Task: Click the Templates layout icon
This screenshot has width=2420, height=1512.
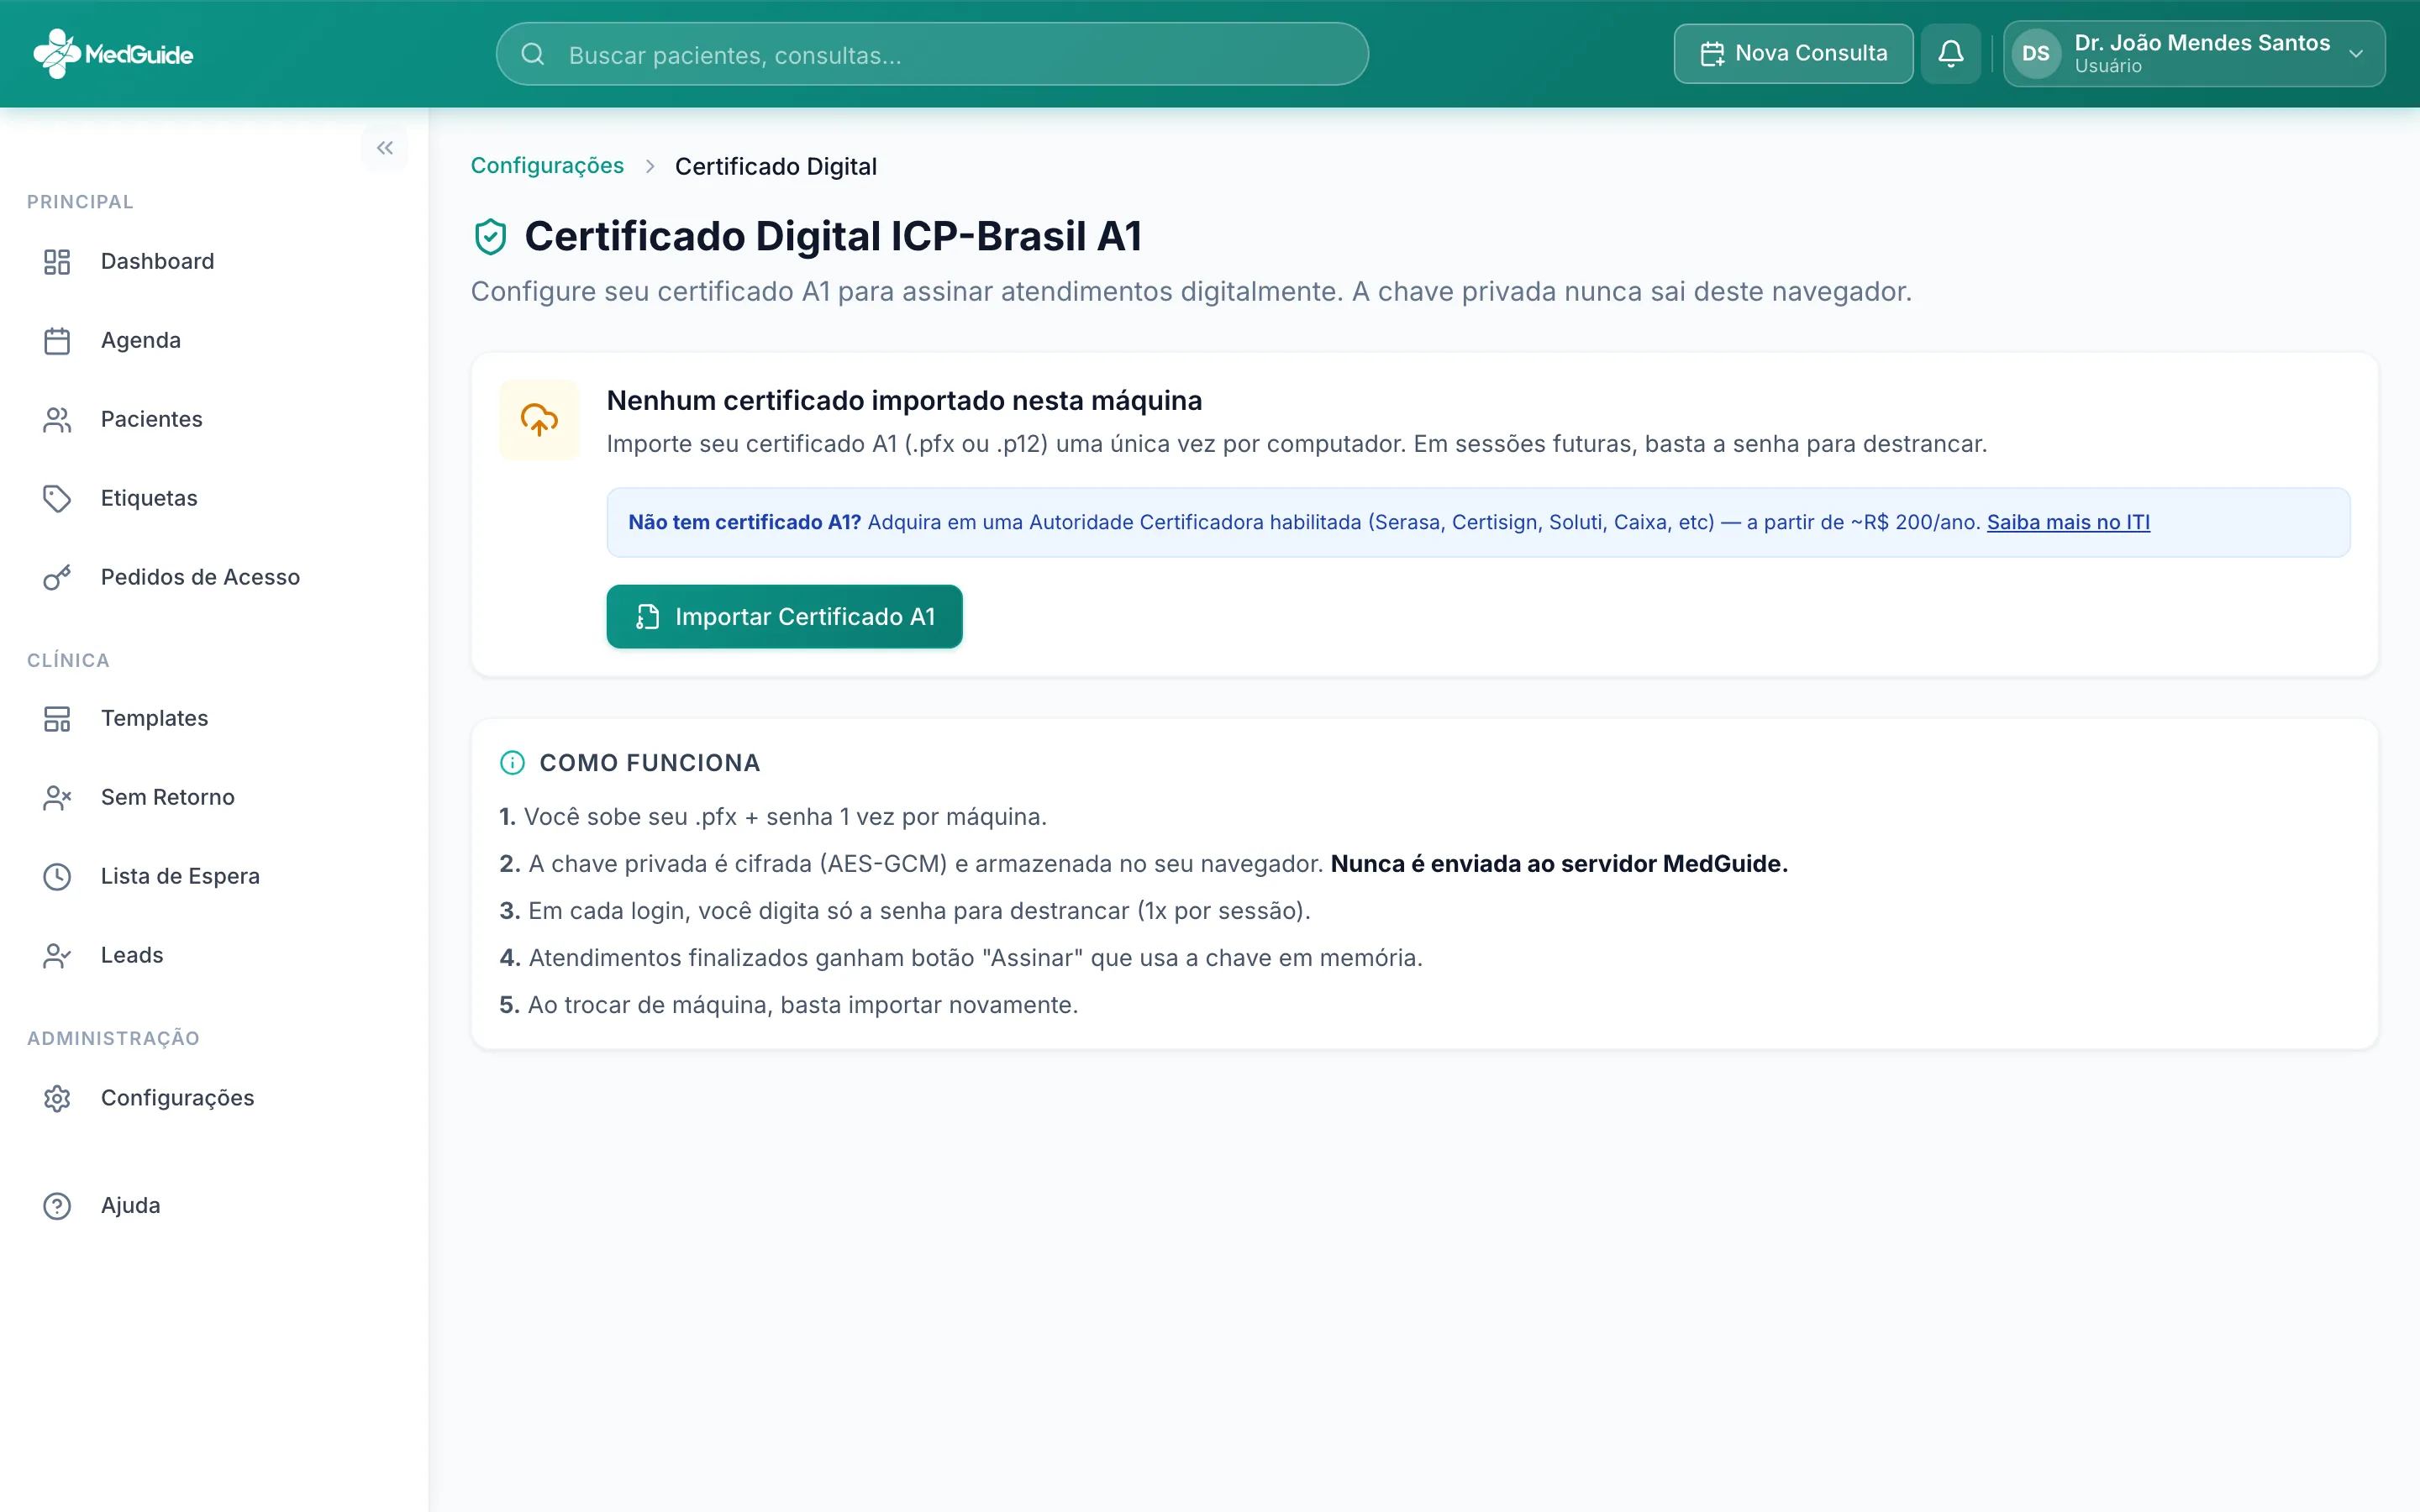Action: (57, 719)
